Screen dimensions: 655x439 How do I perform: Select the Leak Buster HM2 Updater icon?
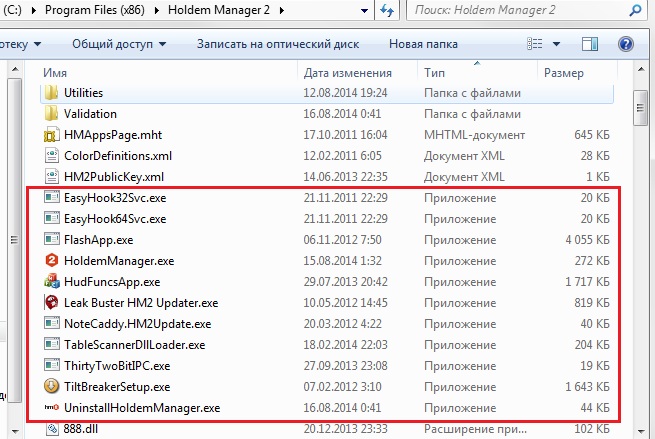[51, 302]
